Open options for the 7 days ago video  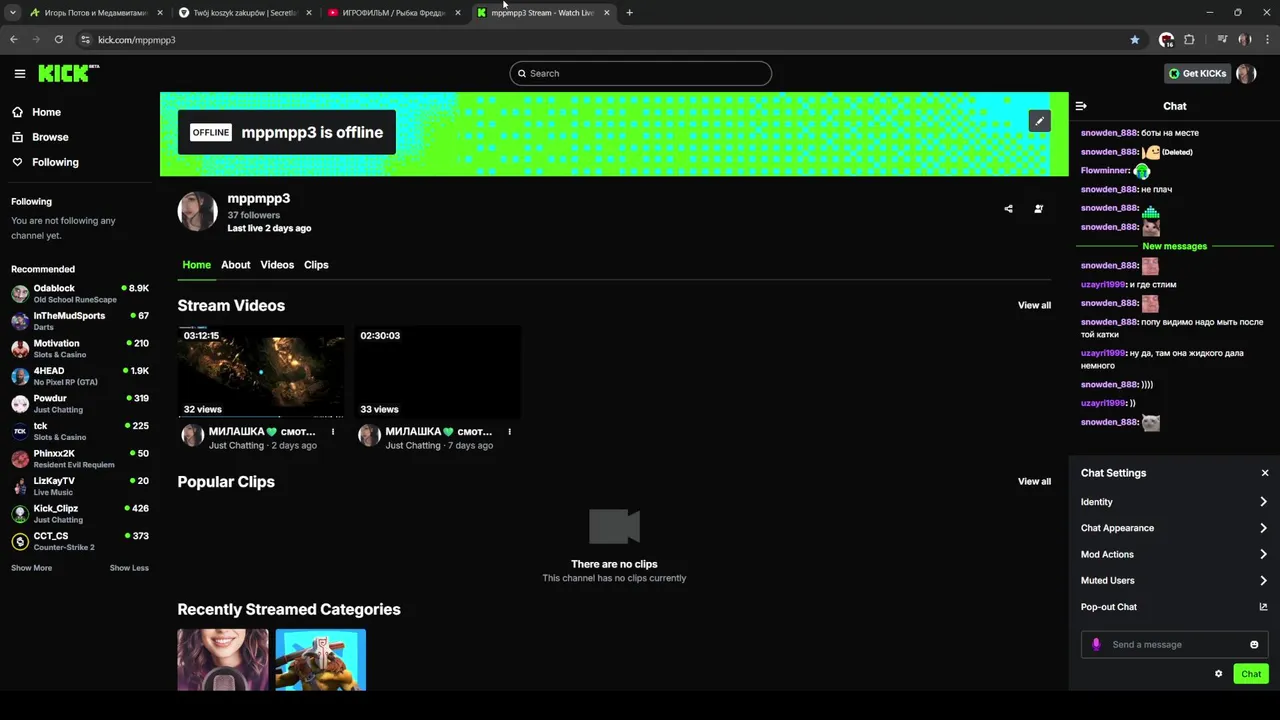pos(509,432)
